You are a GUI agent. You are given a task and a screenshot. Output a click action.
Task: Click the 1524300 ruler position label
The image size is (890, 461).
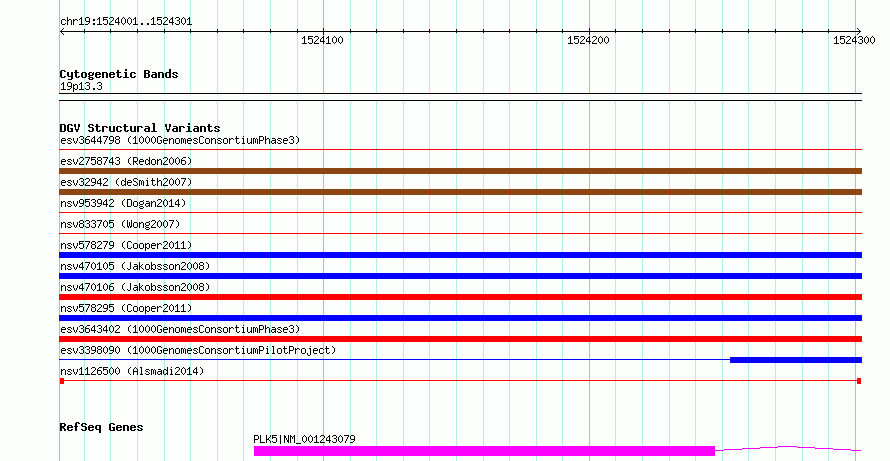(x=854, y=40)
